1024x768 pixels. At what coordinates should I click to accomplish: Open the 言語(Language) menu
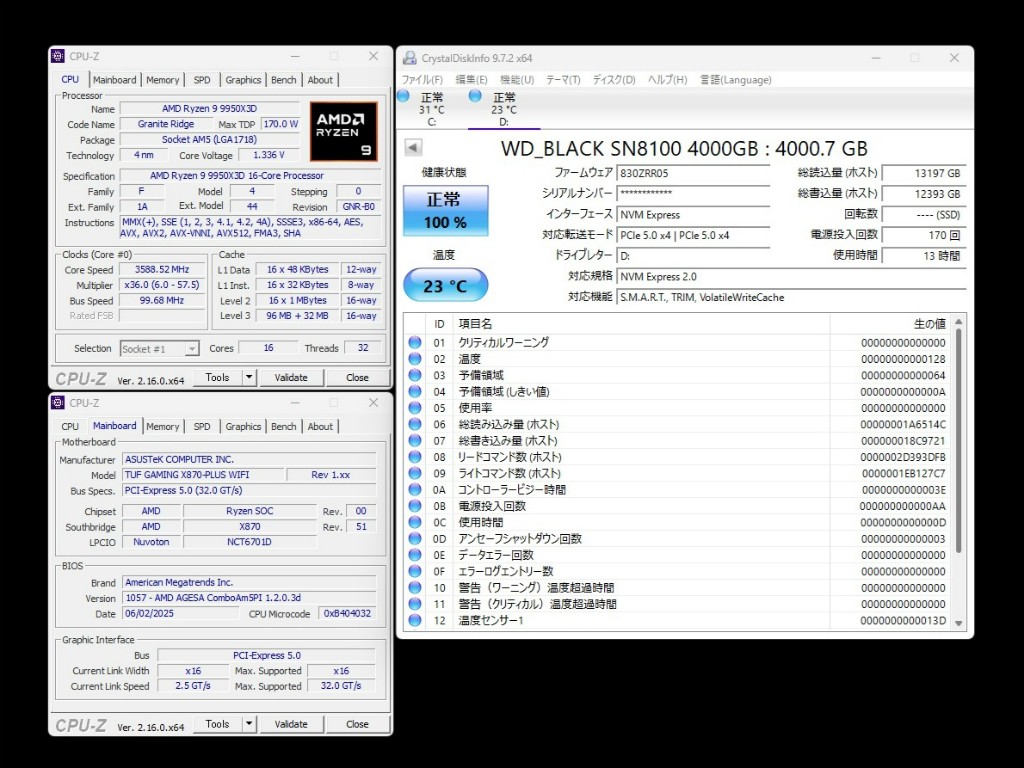pos(735,80)
